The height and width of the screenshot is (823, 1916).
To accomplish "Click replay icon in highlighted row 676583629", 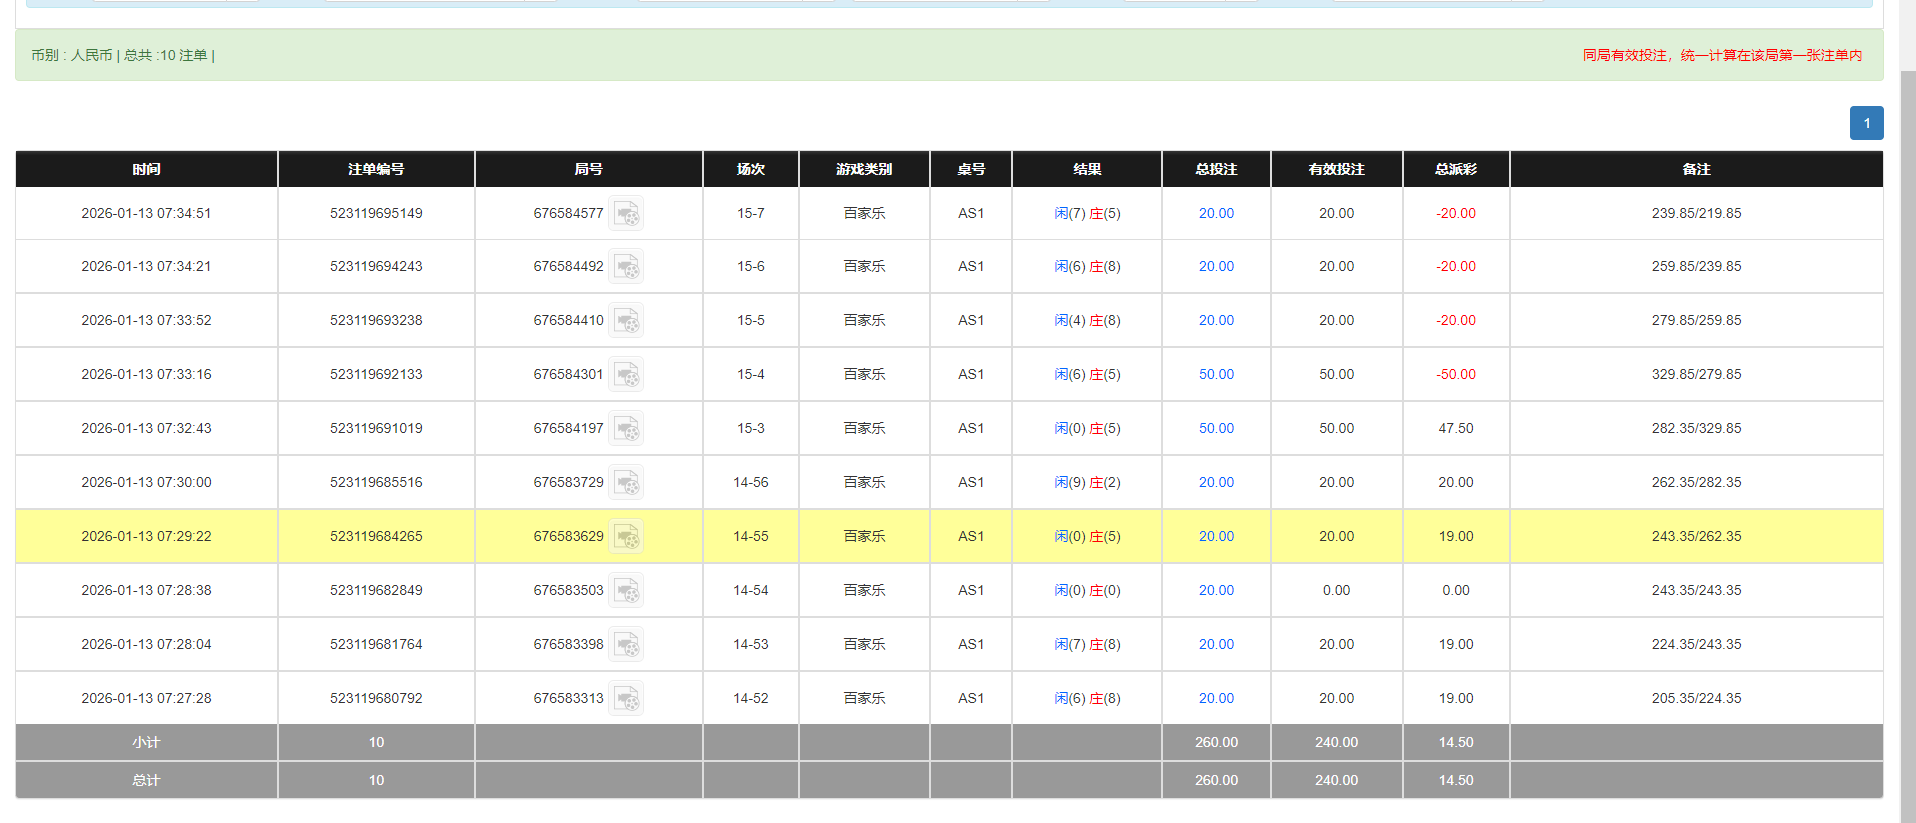I will point(627,537).
